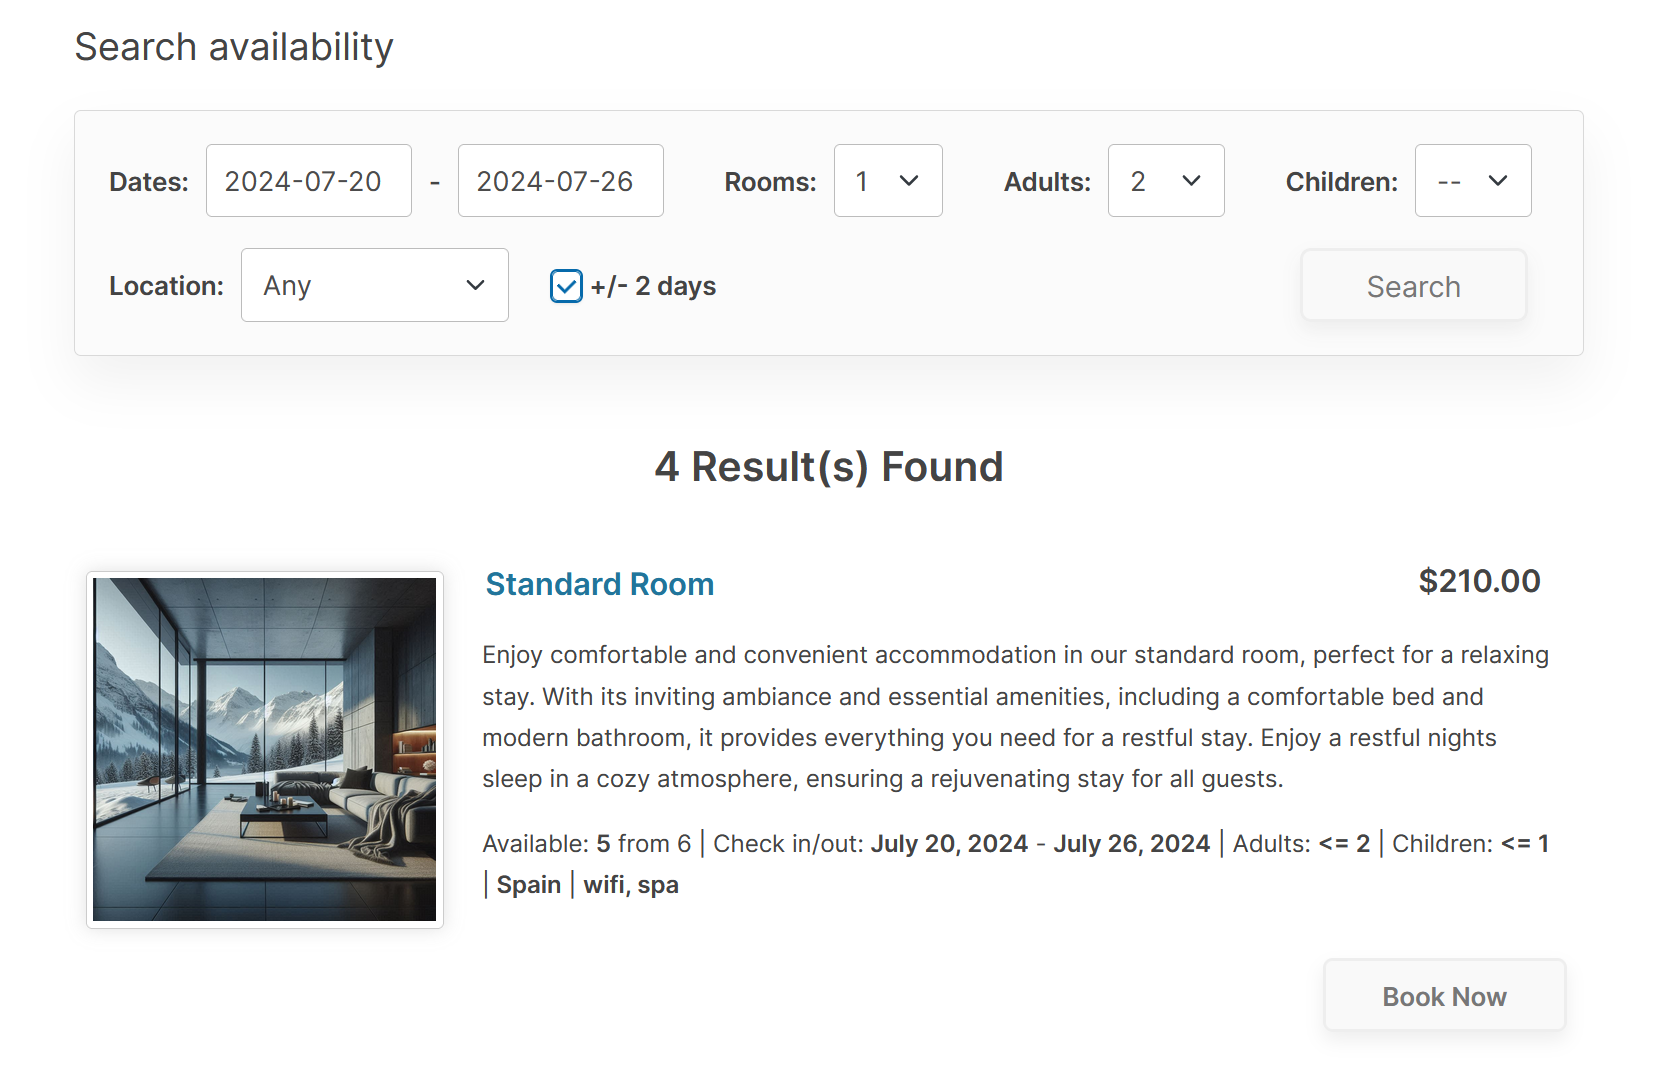This screenshot has width=1680, height=1070.
Task: Open the Children dropdown
Action: [x=1471, y=181]
